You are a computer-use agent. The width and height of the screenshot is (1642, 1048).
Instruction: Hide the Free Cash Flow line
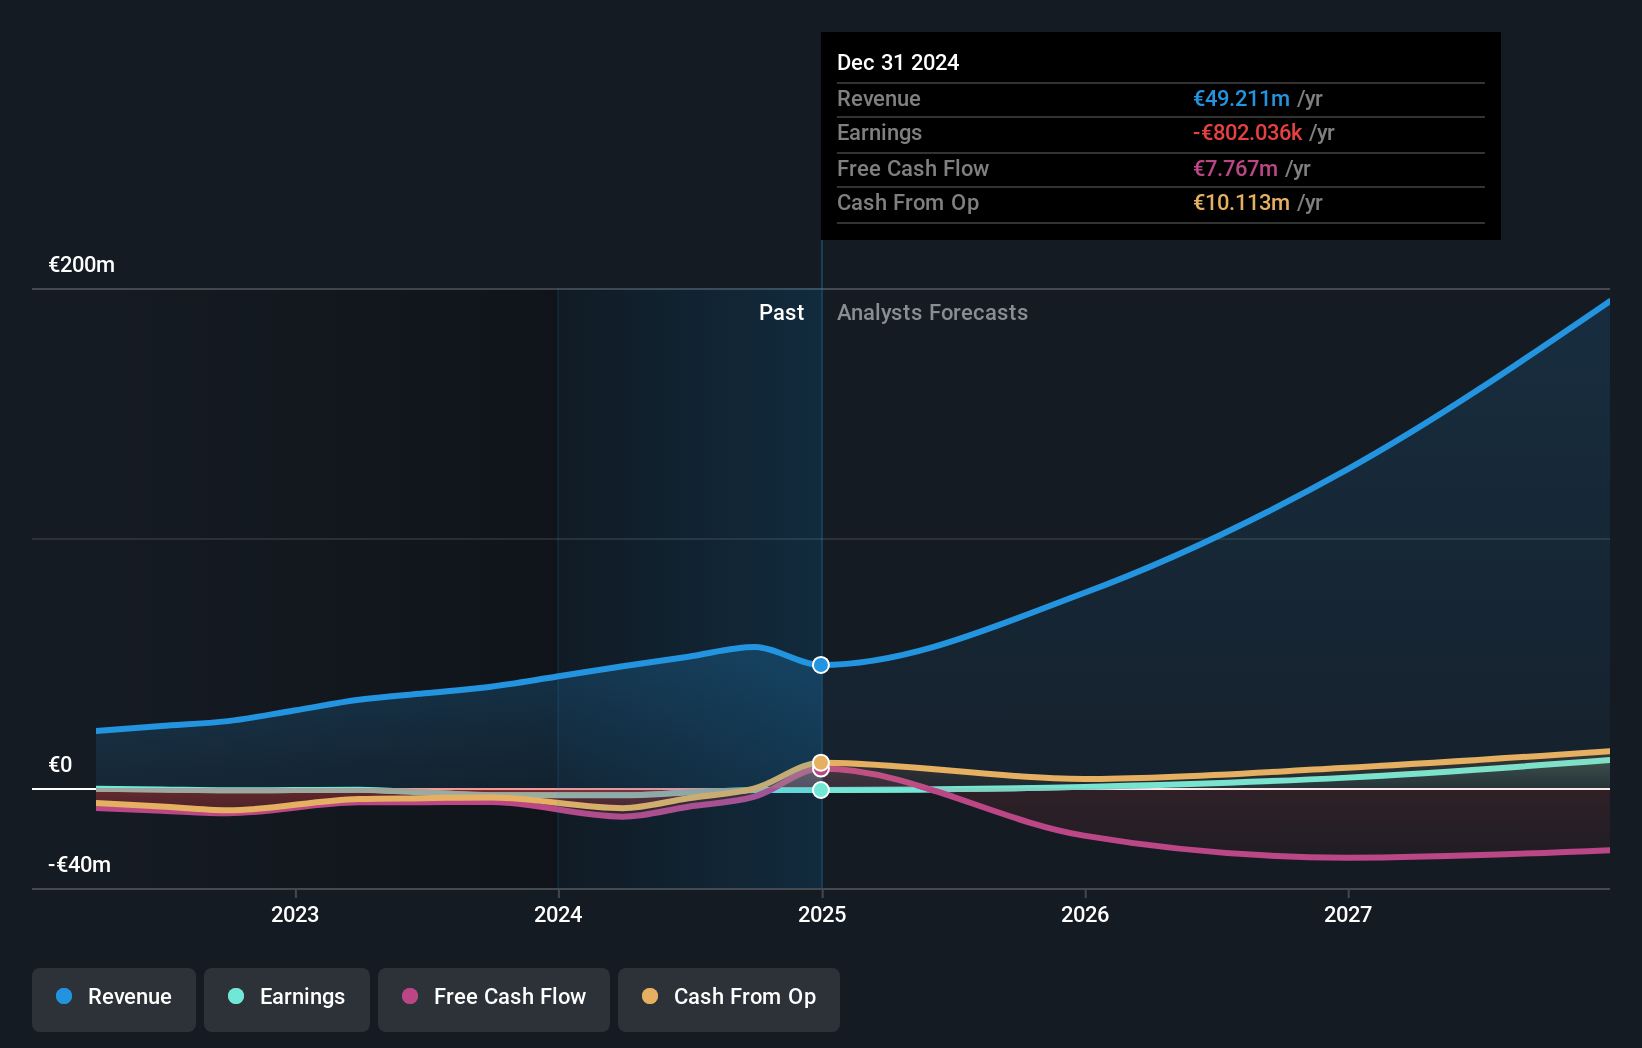[493, 997]
